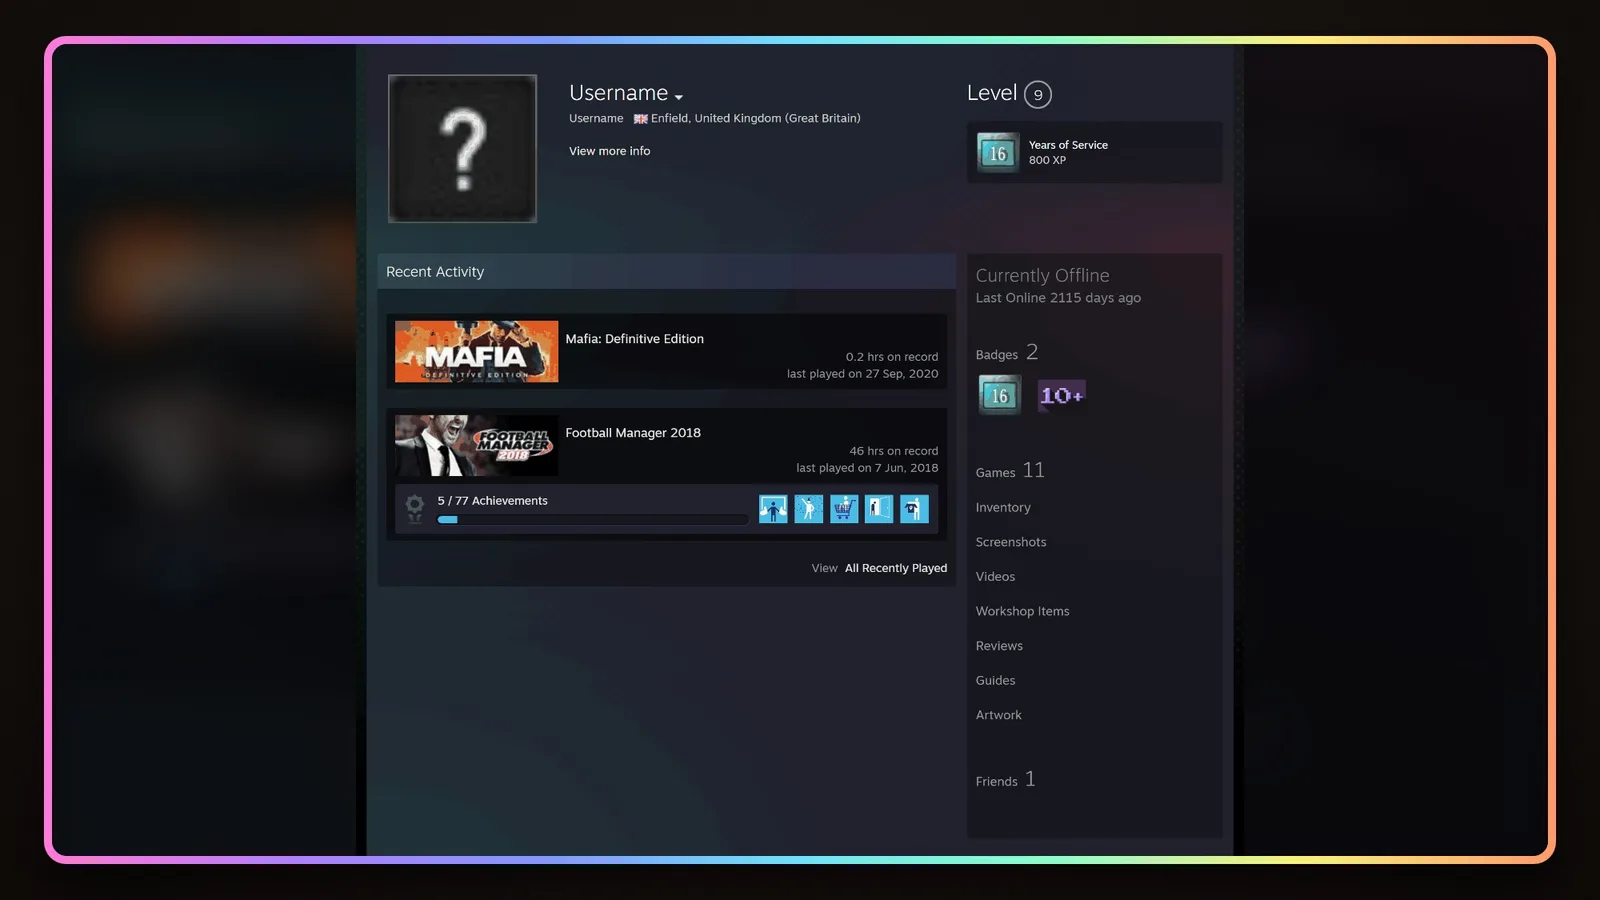
Task: Open the Friends 1 list
Action: [1005, 780]
